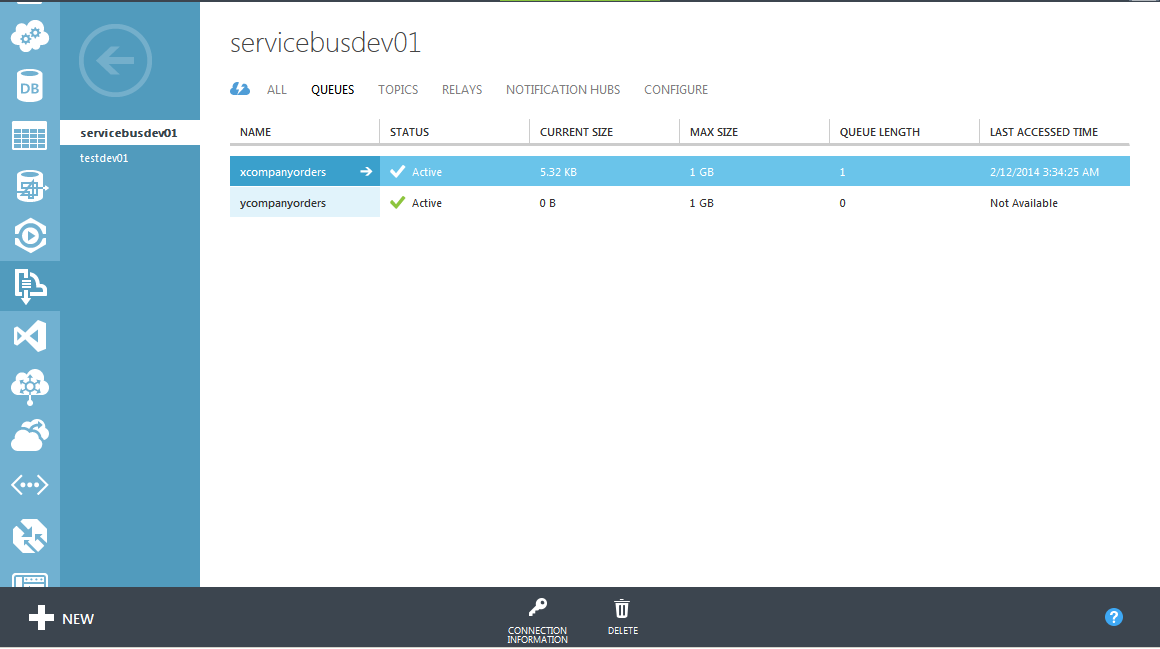This screenshot has height=649, width=1160.
Task: Switch to the QUEUES tab
Action: [x=332, y=90]
